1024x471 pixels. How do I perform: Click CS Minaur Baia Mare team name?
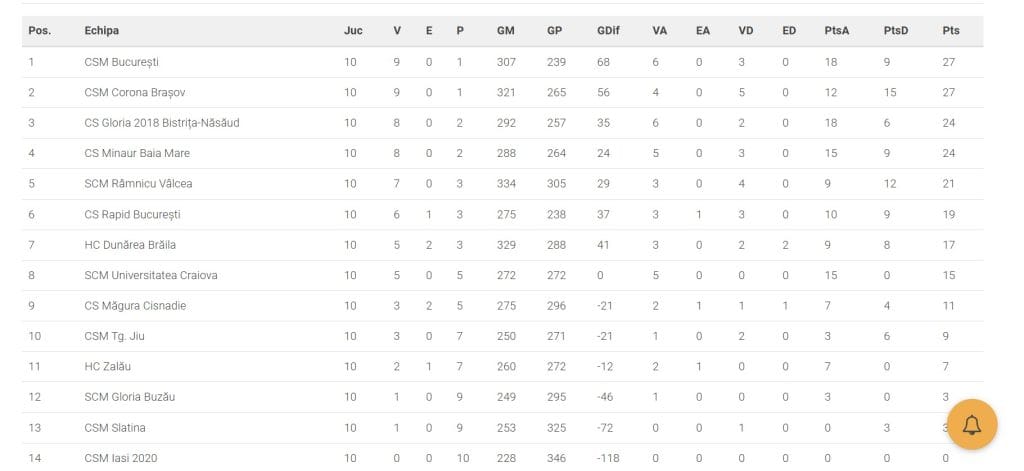137,154
